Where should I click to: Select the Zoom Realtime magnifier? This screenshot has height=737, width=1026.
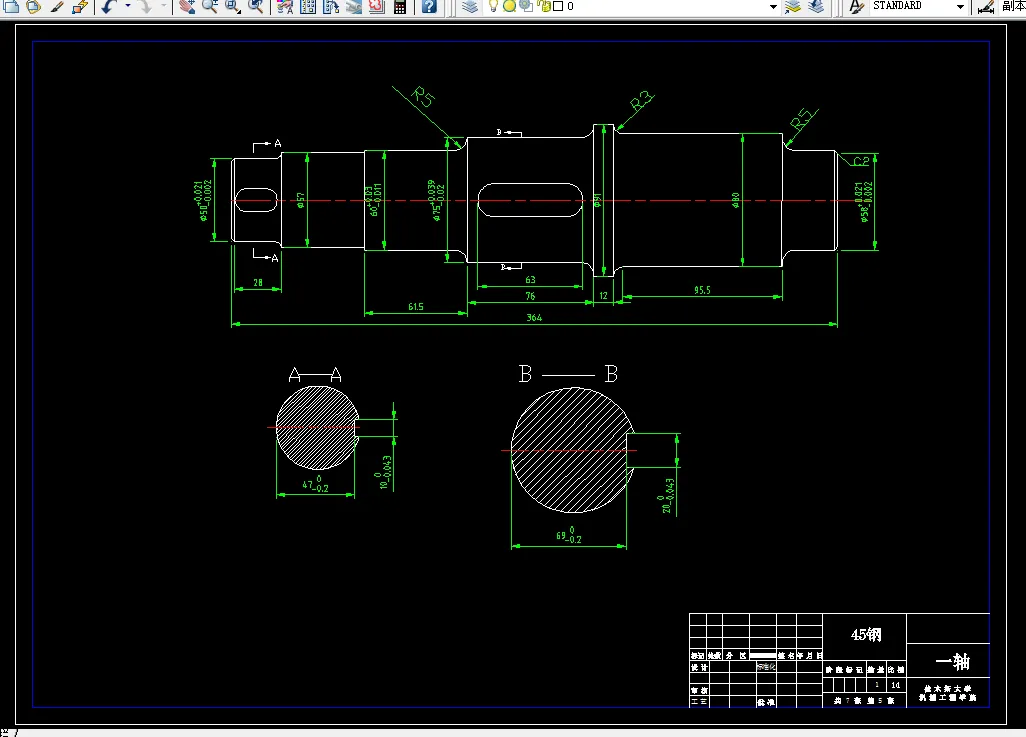[209, 7]
